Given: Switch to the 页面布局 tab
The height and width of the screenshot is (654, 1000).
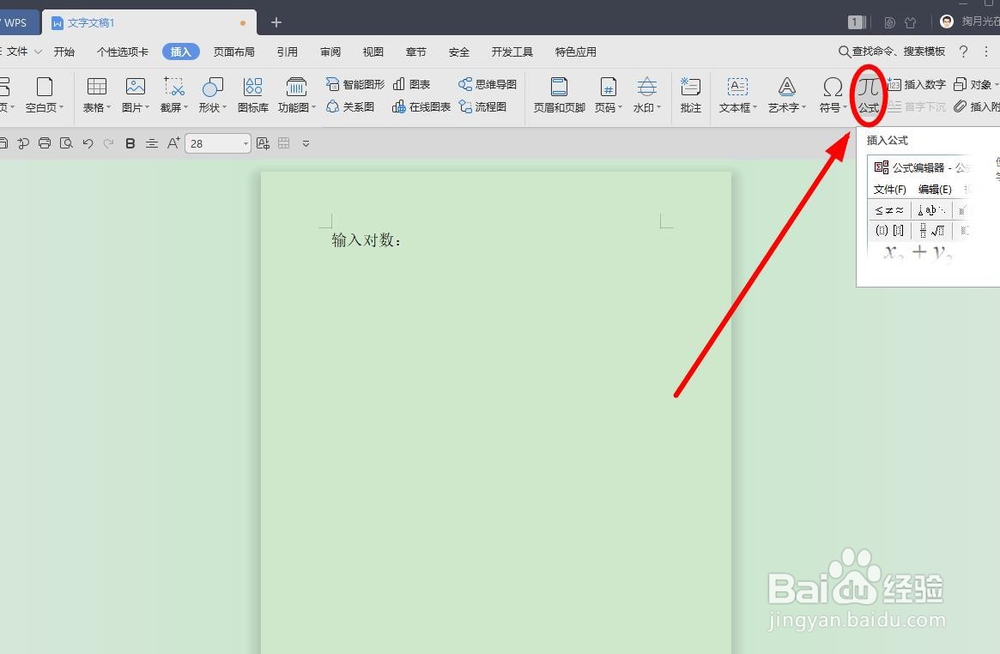Looking at the screenshot, I should coord(234,52).
